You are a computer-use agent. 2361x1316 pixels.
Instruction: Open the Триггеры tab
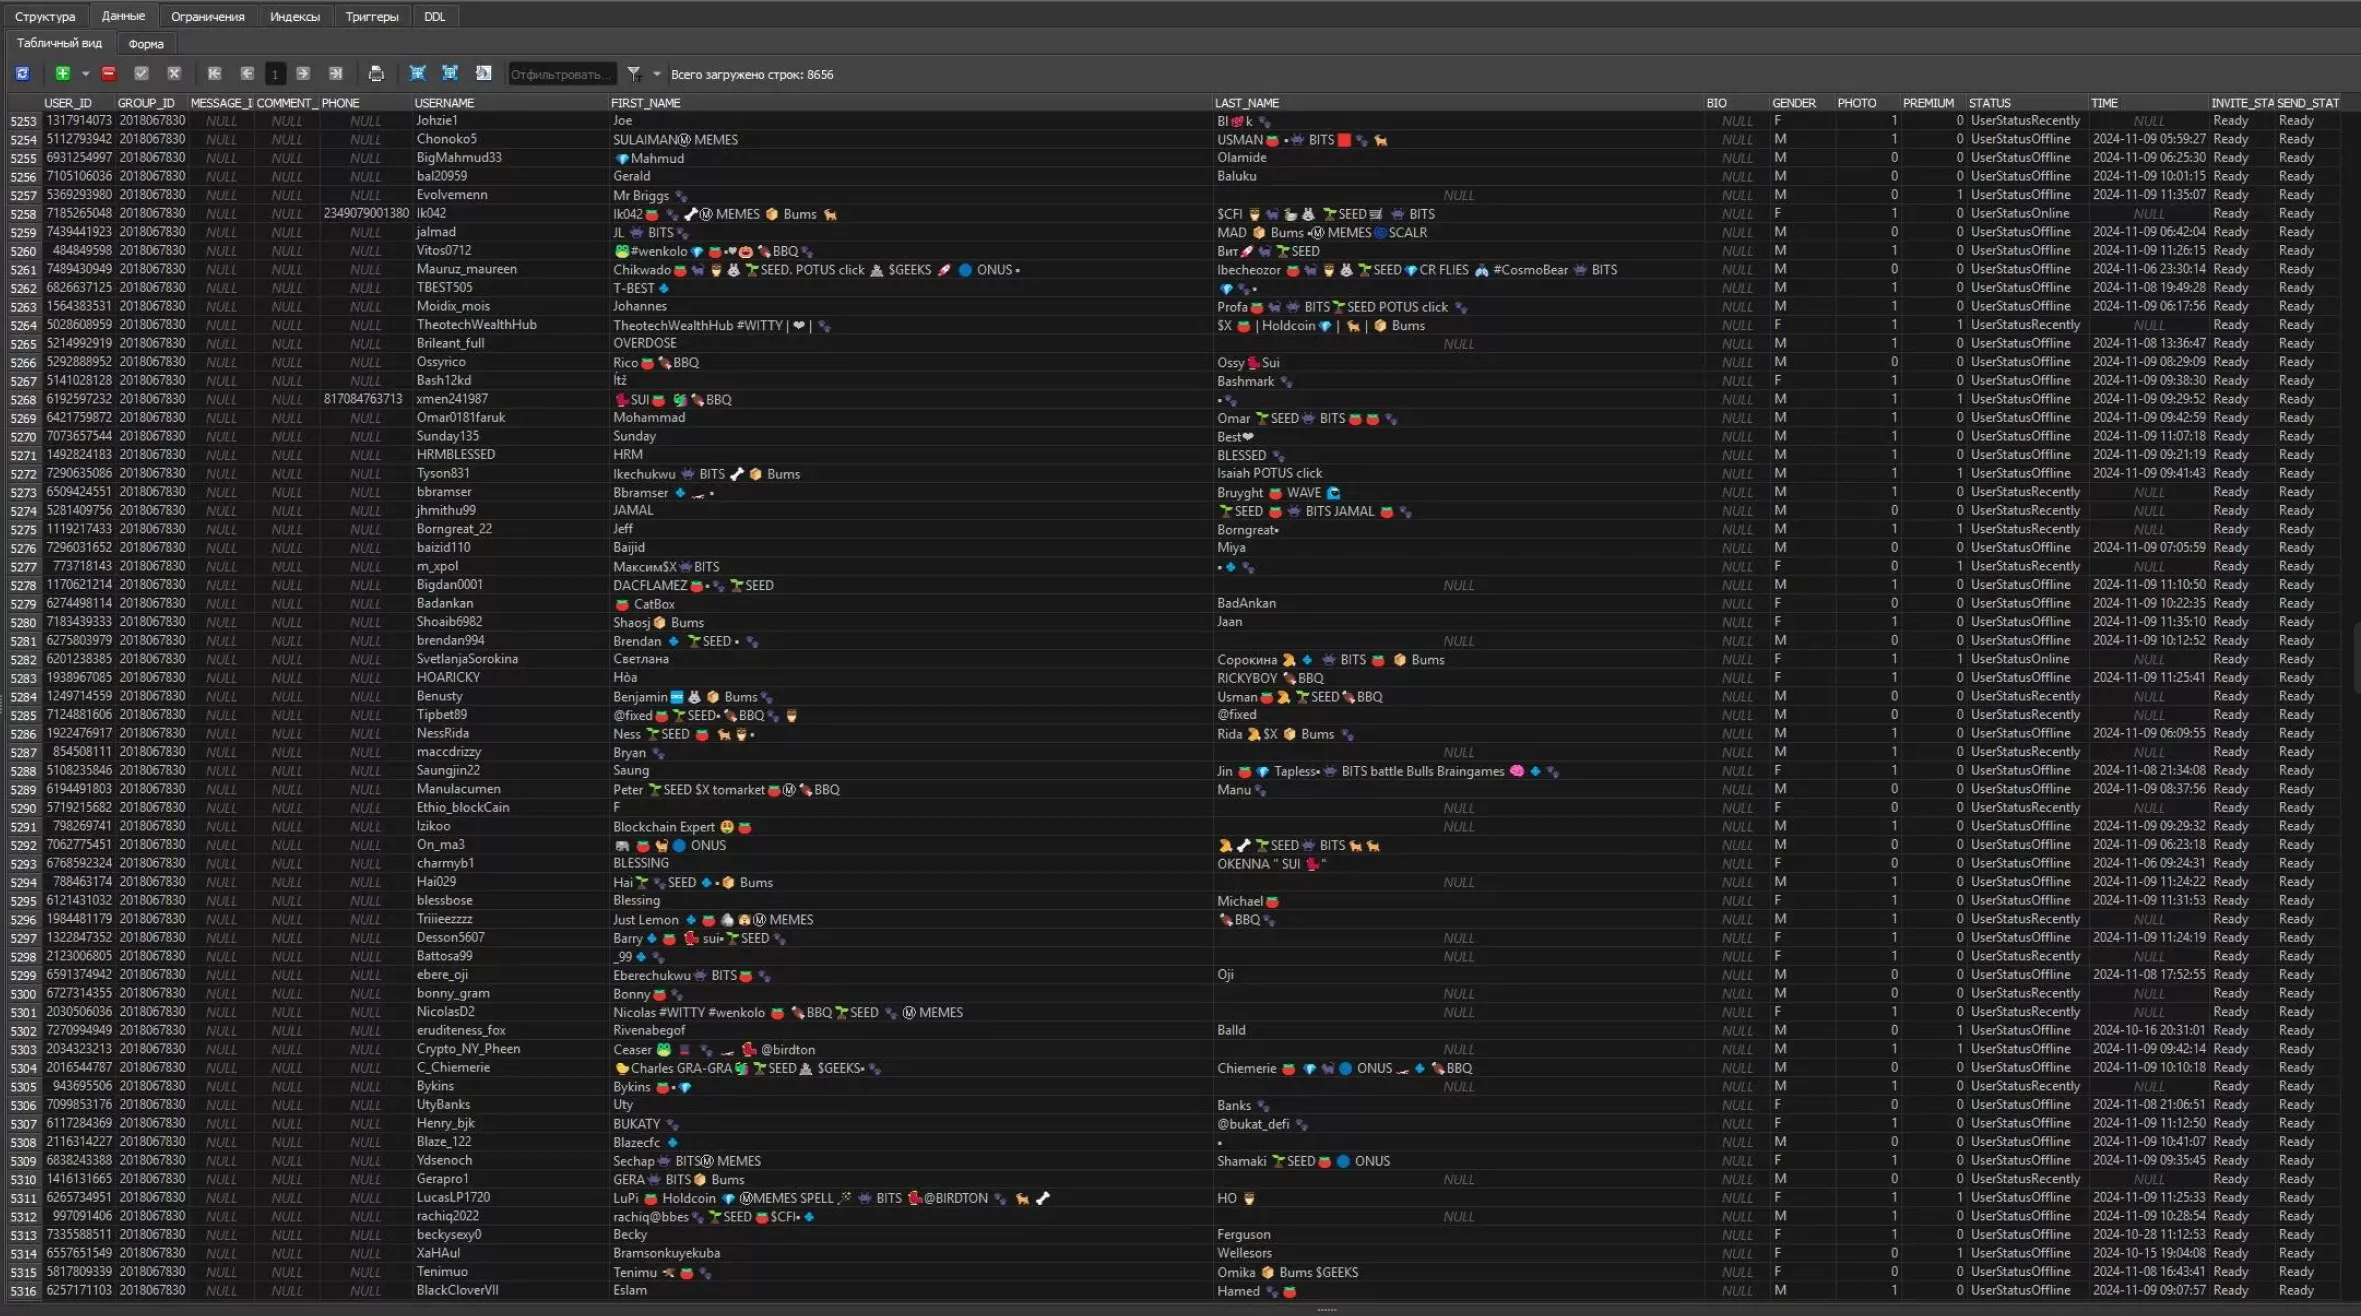tap(371, 16)
